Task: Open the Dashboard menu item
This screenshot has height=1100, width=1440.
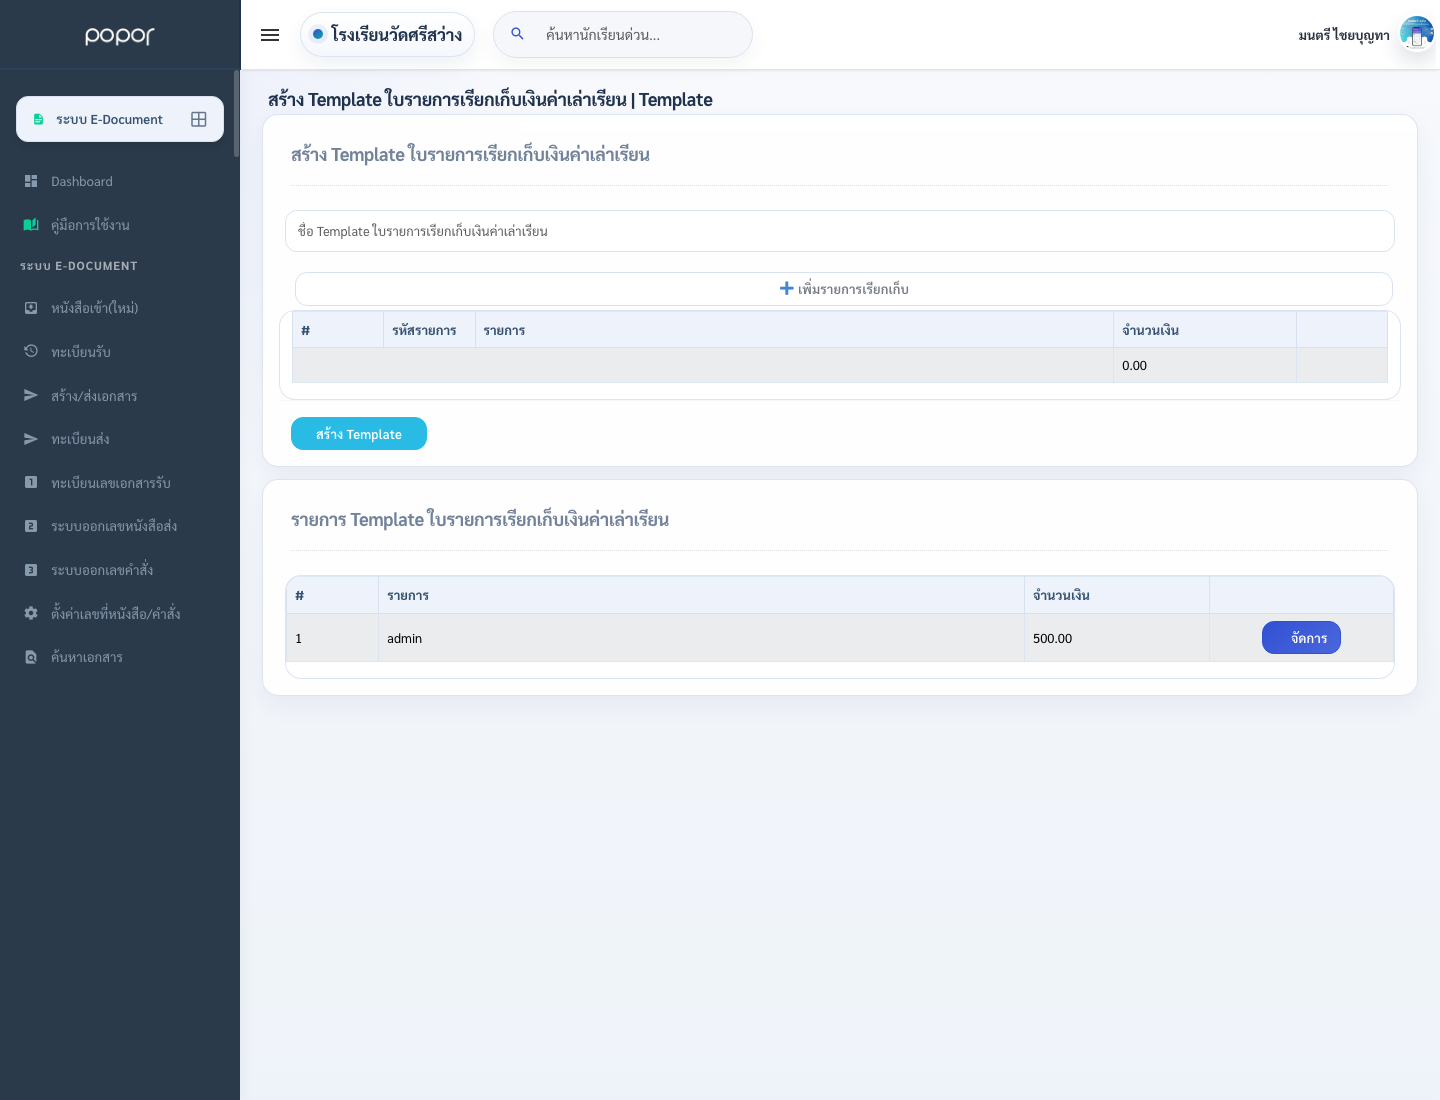Action: (120, 181)
